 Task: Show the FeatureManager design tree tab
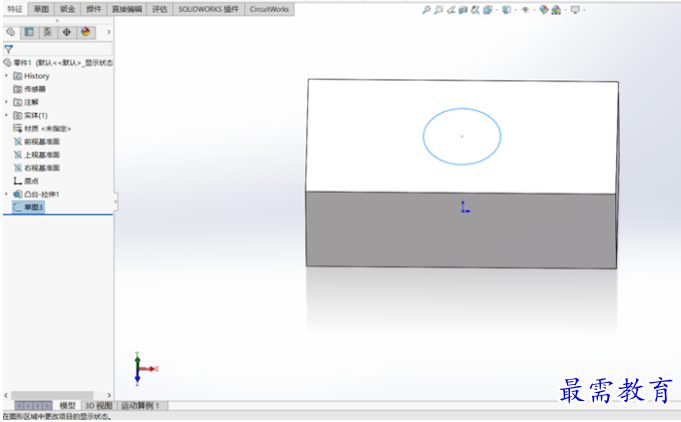tap(11, 32)
